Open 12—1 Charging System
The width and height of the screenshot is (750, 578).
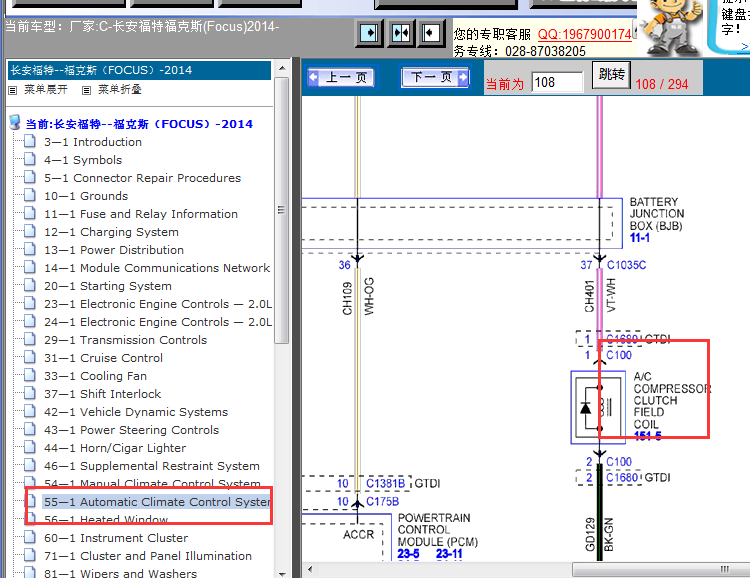111,232
